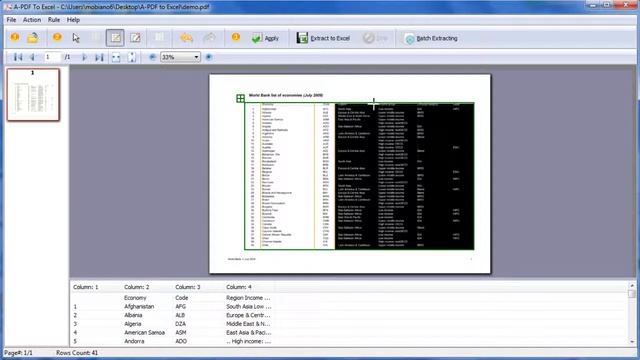Click the Rows Count: 41 status text

(77, 353)
